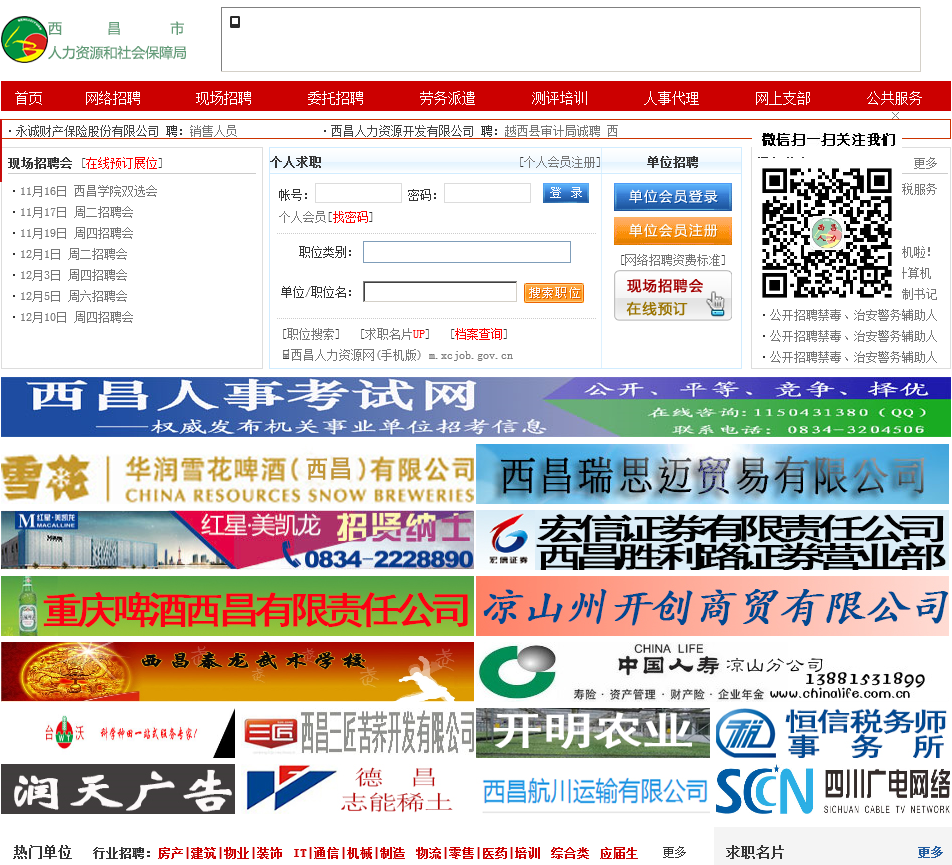Image resolution: width=952 pixels, height=865 pixels.
Task: Click 单位会员注册 button
Action: coord(673,231)
